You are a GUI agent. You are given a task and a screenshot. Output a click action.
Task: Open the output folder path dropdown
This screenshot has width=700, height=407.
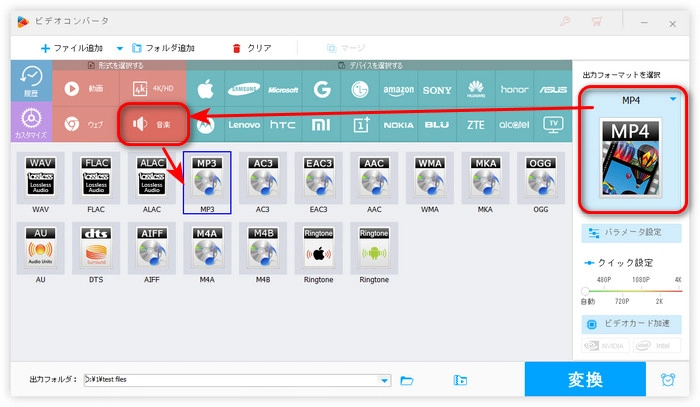tap(385, 380)
